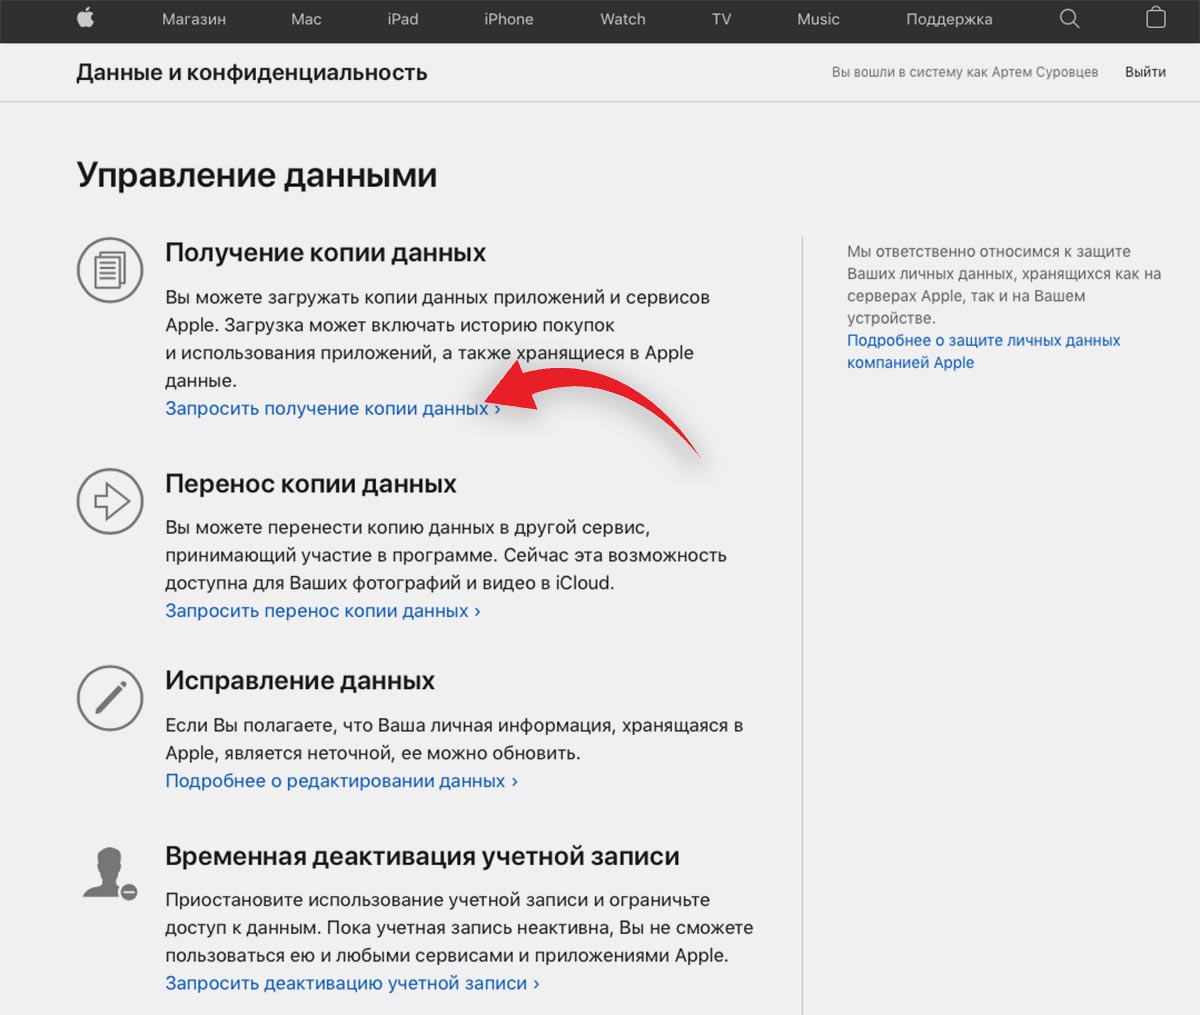This screenshot has width=1200, height=1015.
Task: Click the pencil icon beside Исправление данных
Action: [x=110, y=698]
